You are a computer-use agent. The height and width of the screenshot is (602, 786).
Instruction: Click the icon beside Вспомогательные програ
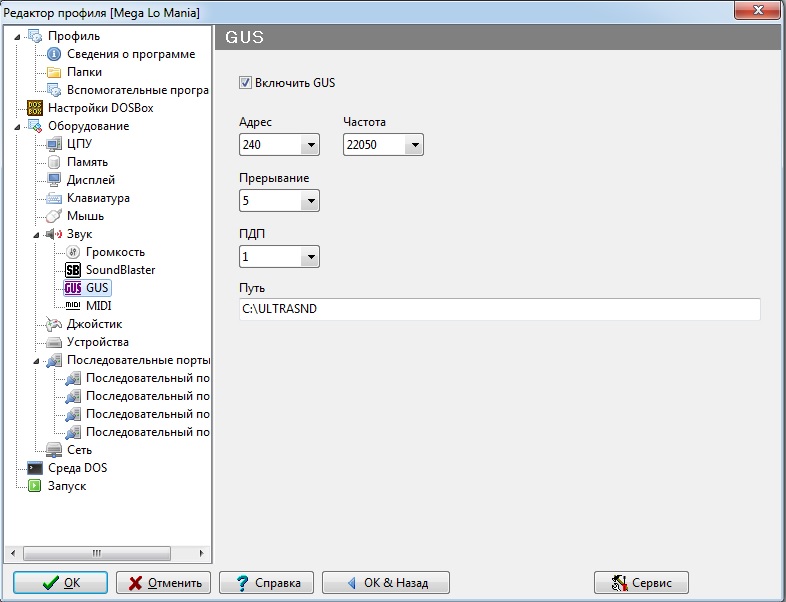pyautogui.click(x=54, y=90)
